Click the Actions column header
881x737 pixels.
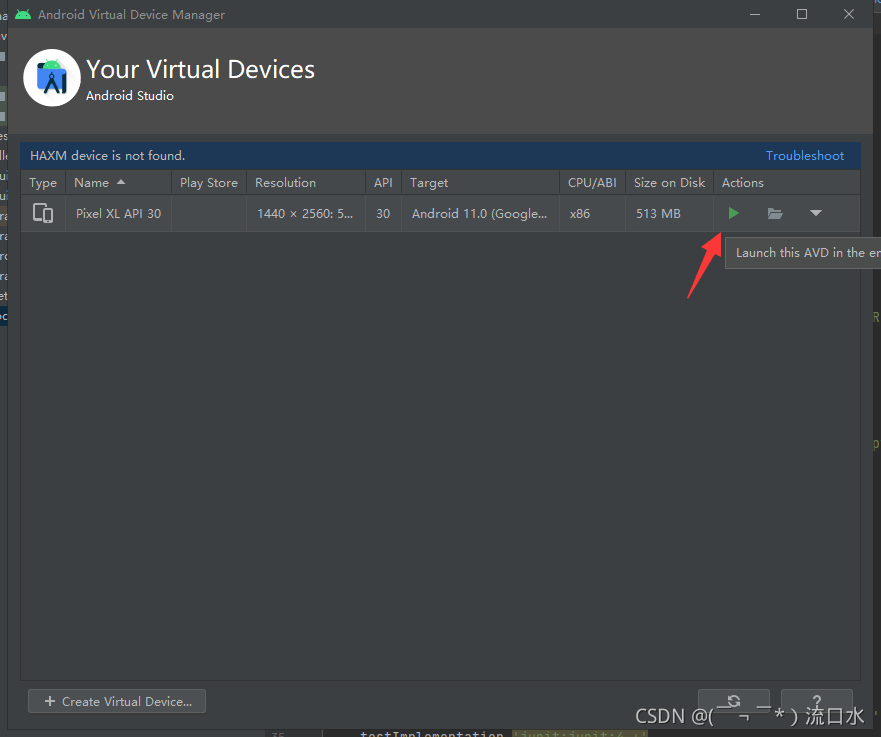(787, 183)
